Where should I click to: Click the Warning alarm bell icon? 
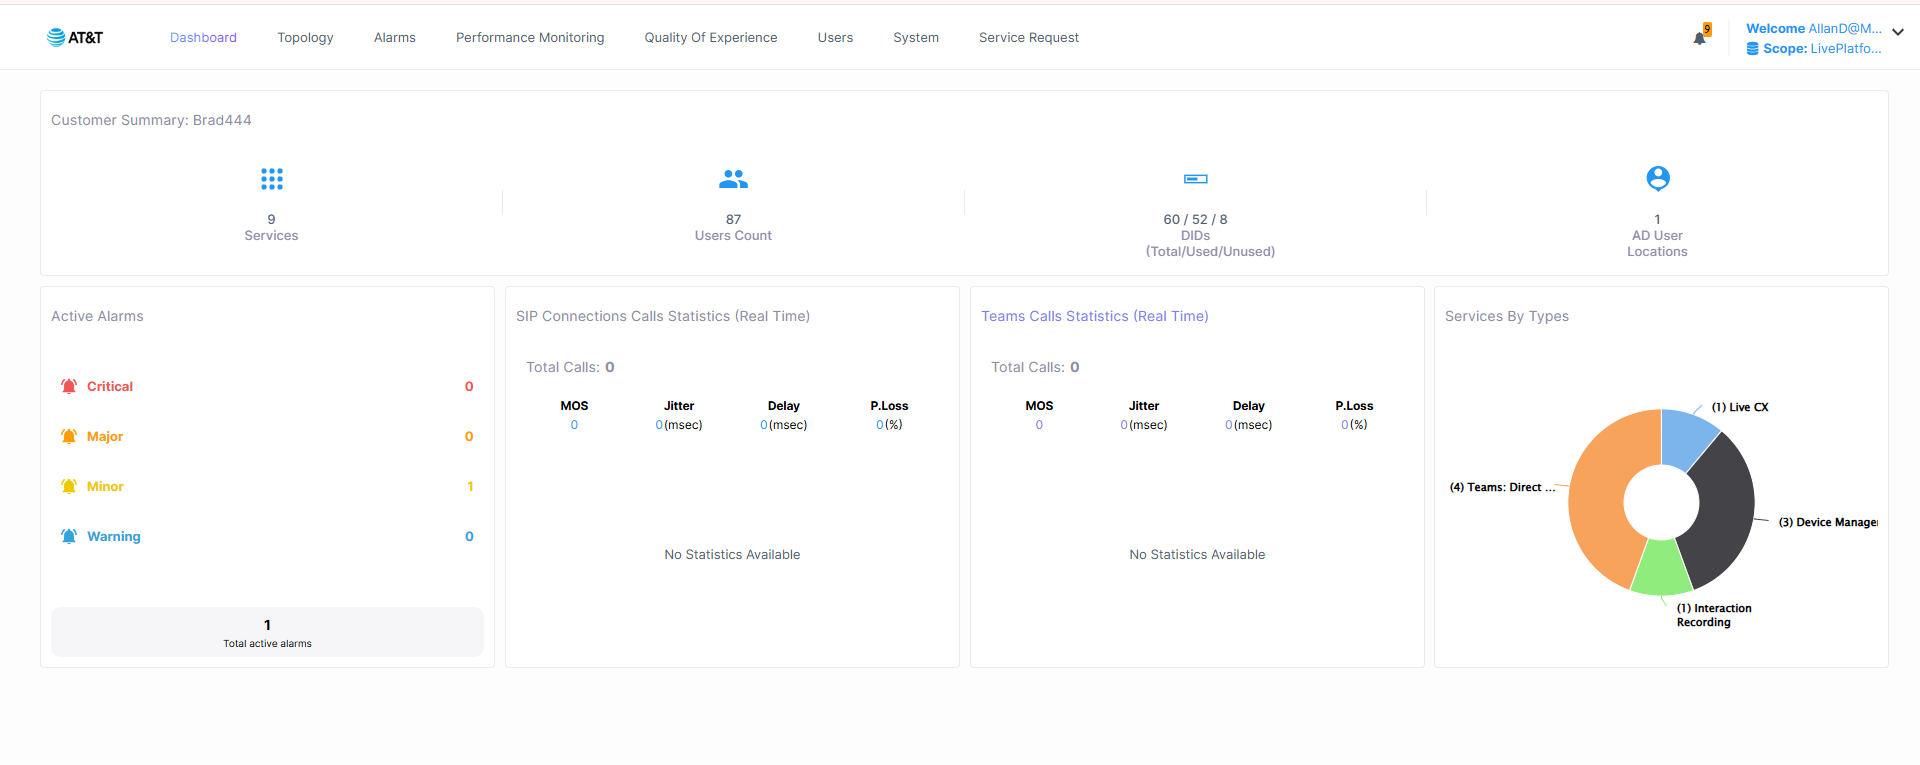pyautogui.click(x=69, y=536)
